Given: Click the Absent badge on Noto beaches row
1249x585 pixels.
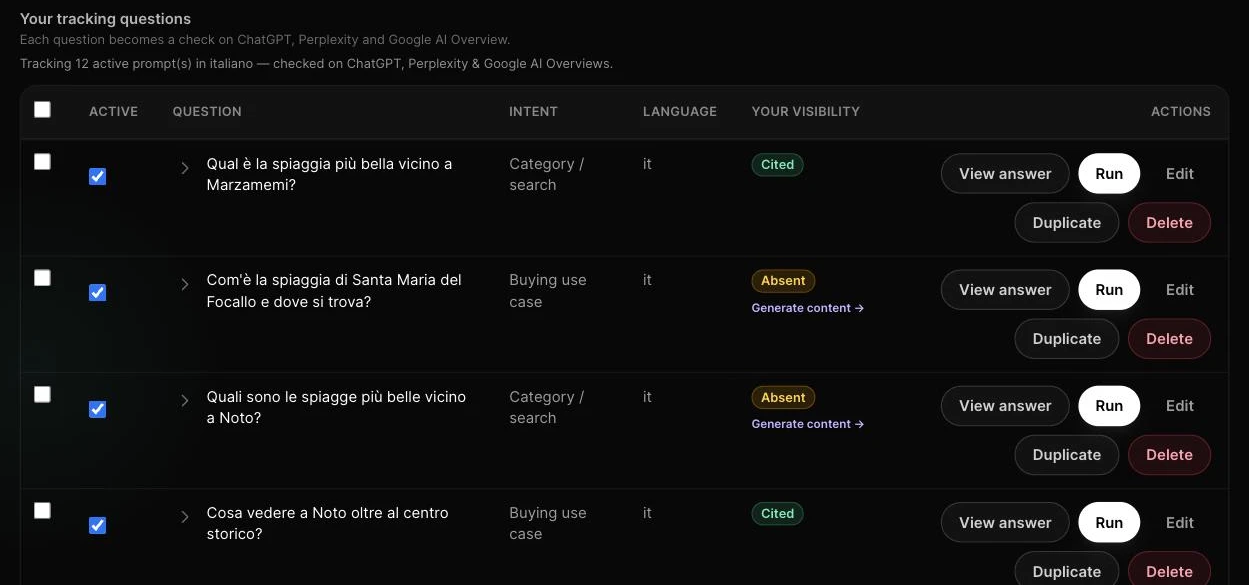Looking at the screenshot, I should tap(783, 398).
